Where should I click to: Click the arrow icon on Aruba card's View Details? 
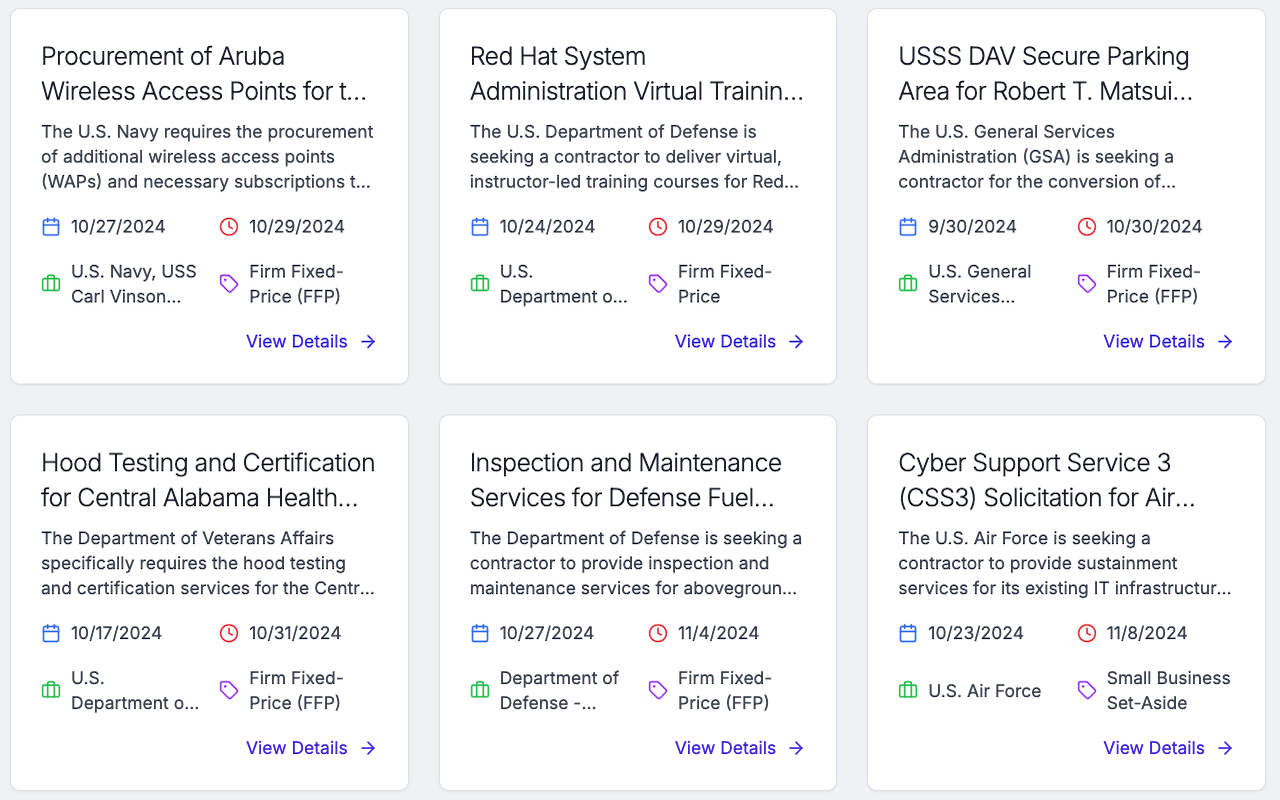pyautogui.click(x=369, y=342)
